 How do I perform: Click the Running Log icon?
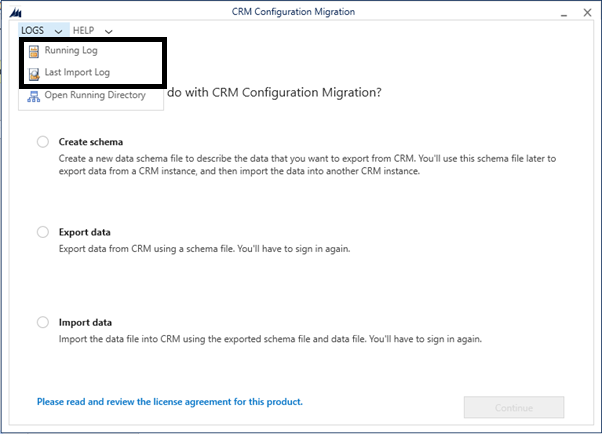[34, 51]
